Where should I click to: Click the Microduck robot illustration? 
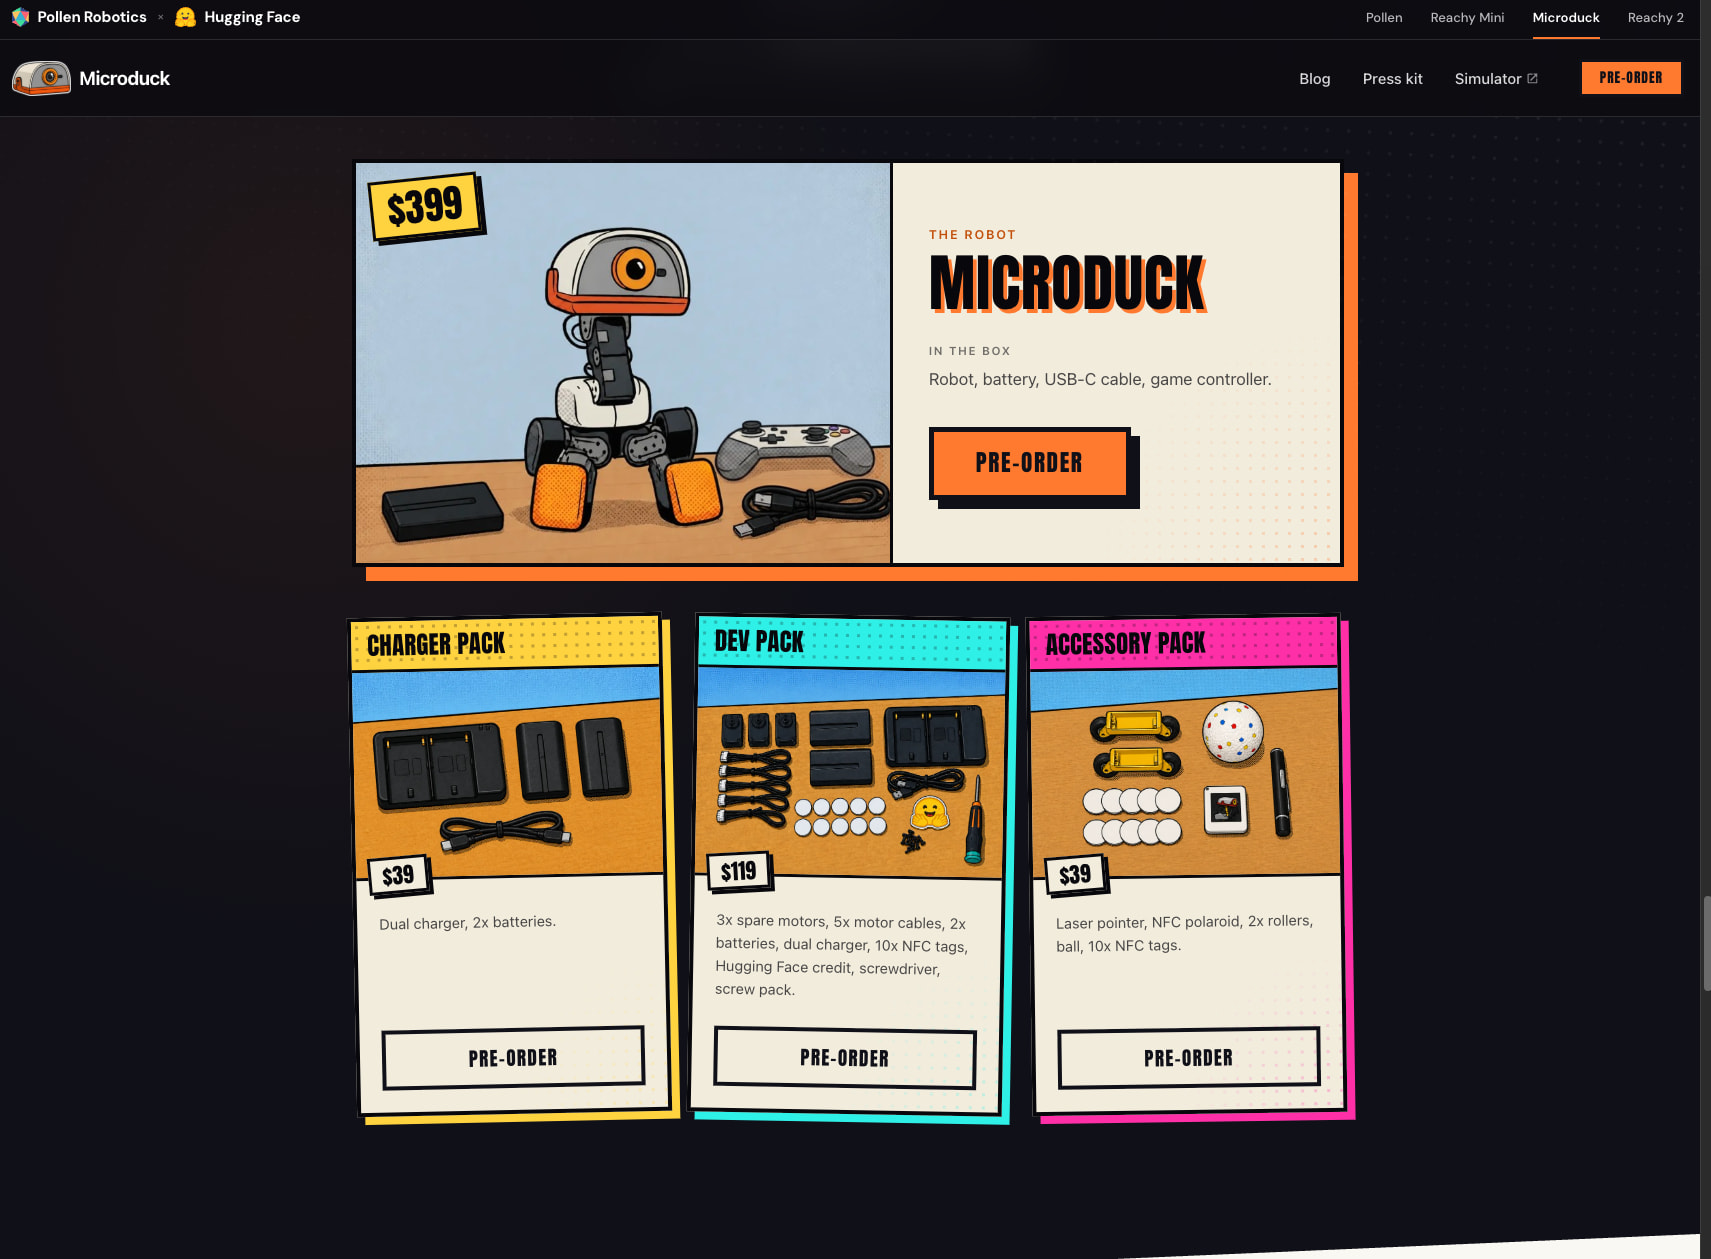(623, 363)
